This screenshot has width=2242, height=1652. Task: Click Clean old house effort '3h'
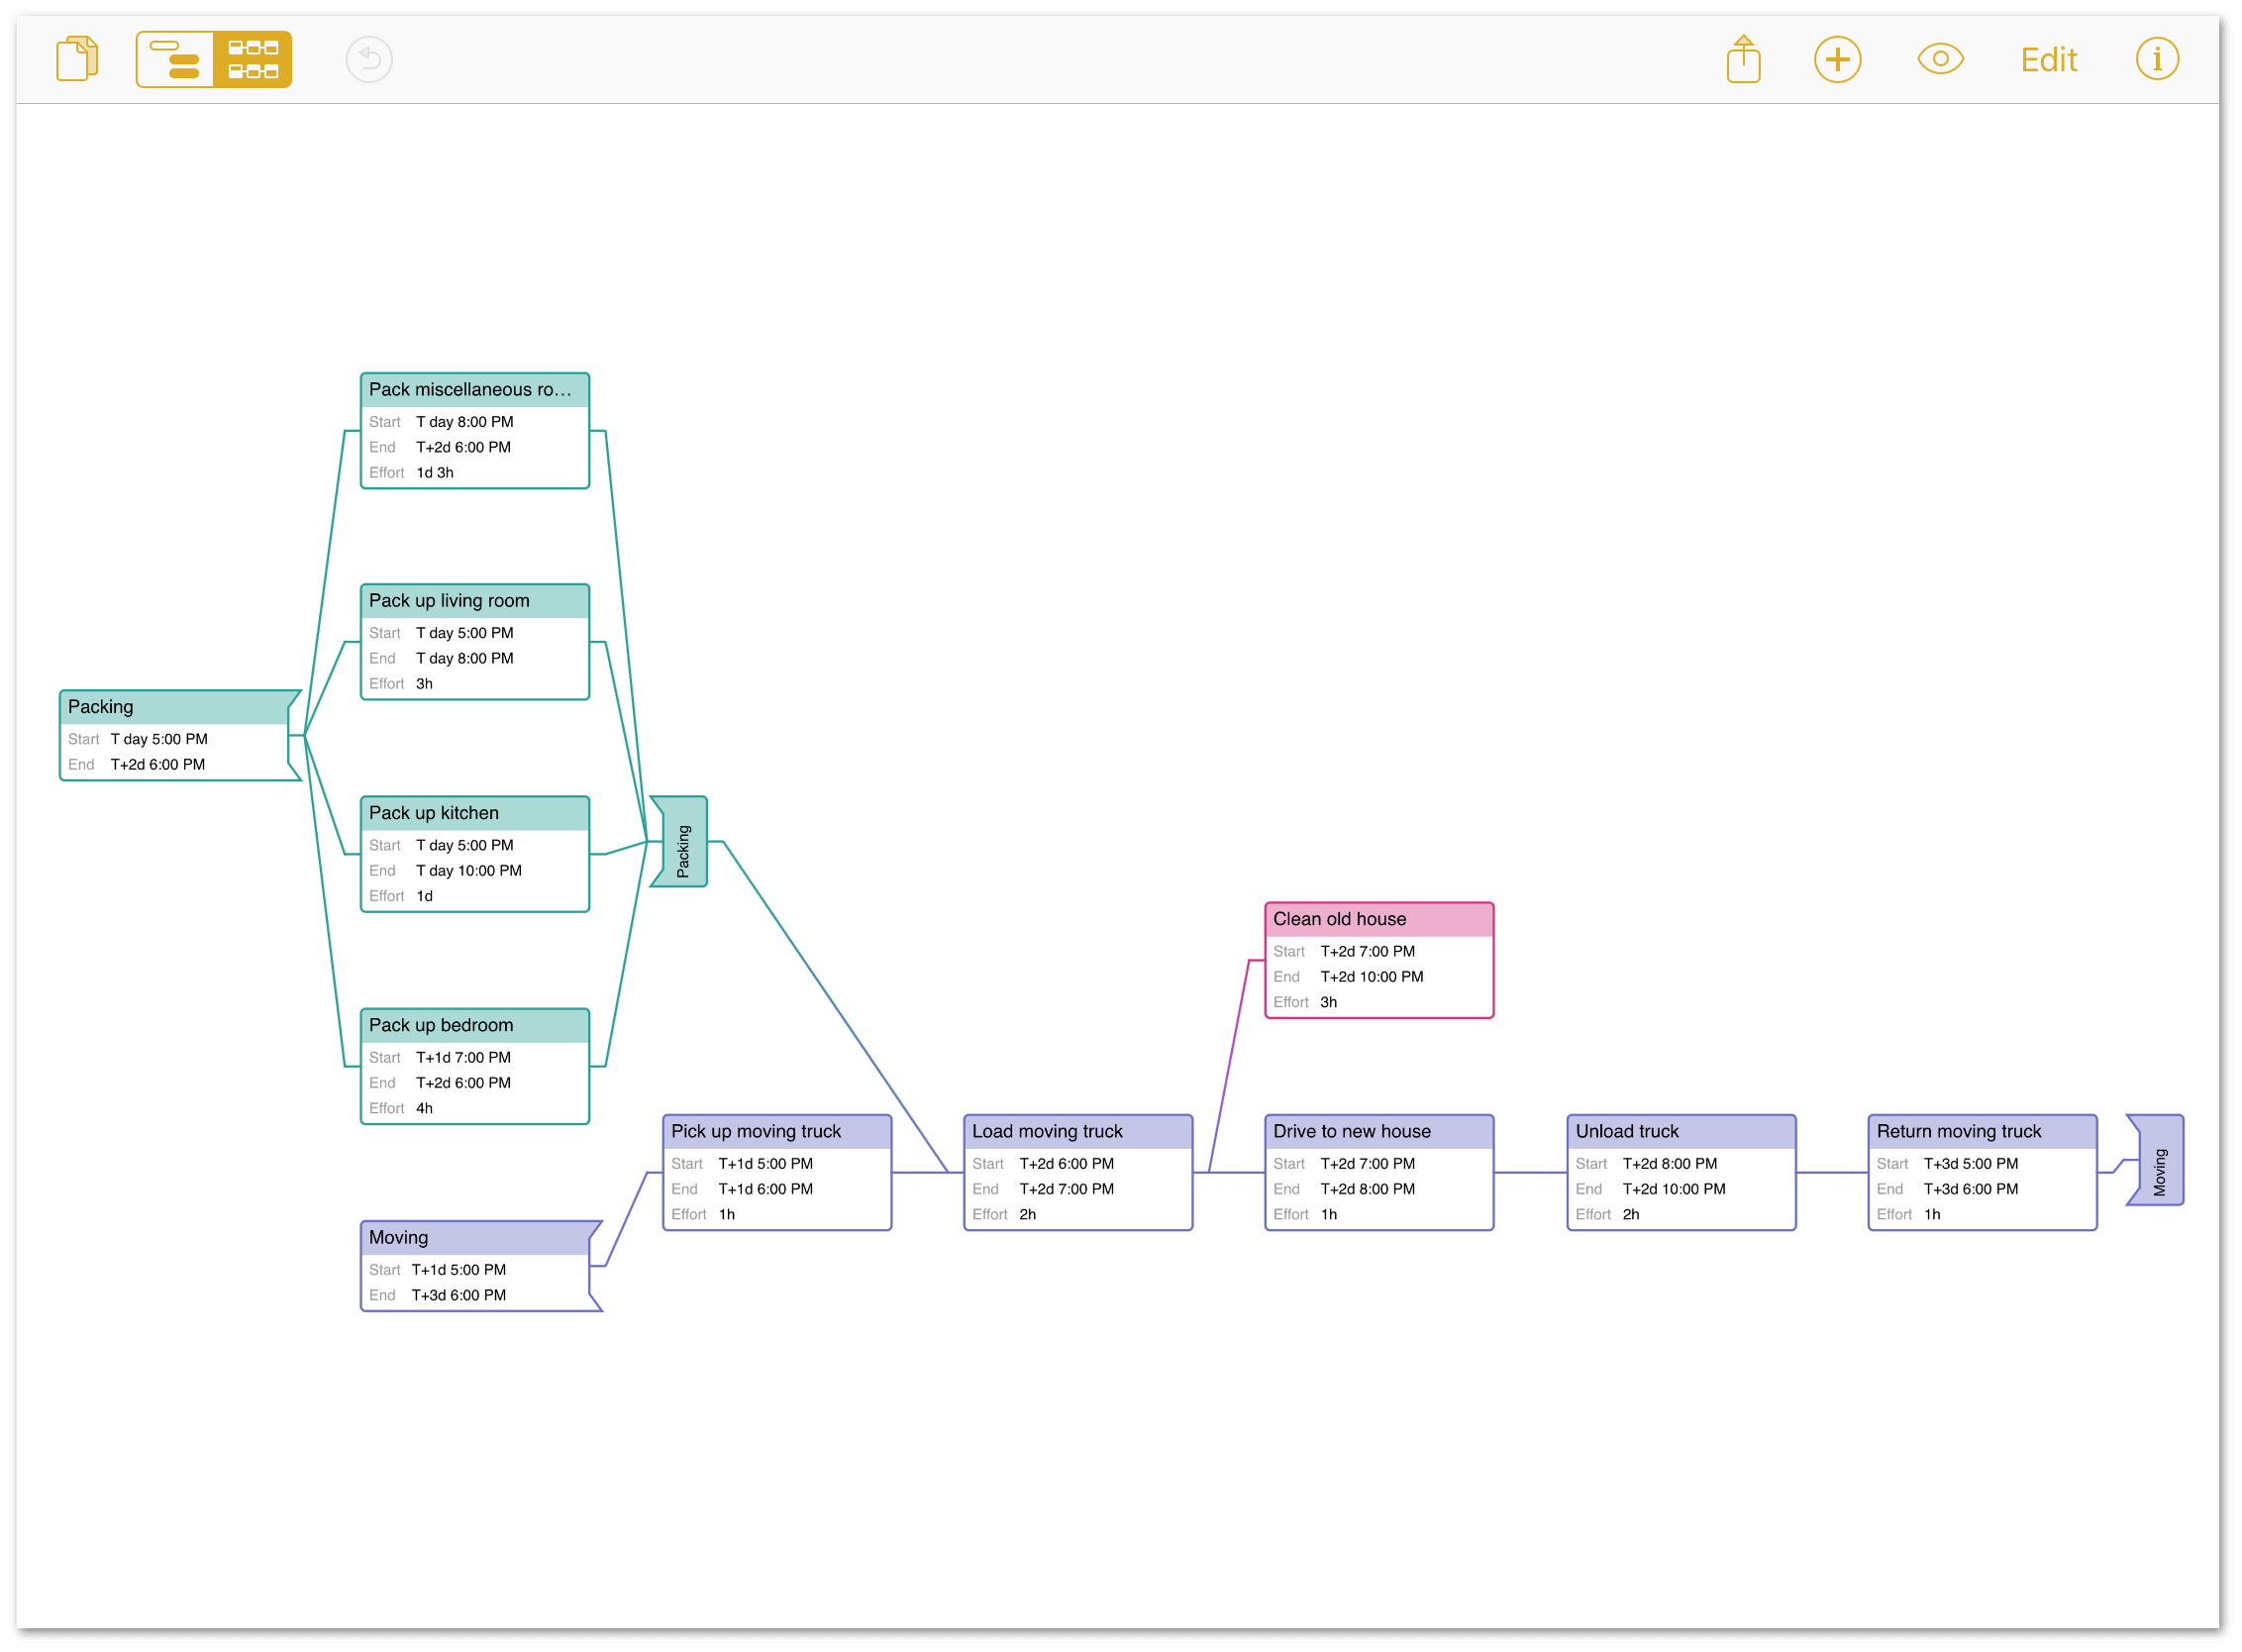point(1329,1002)
